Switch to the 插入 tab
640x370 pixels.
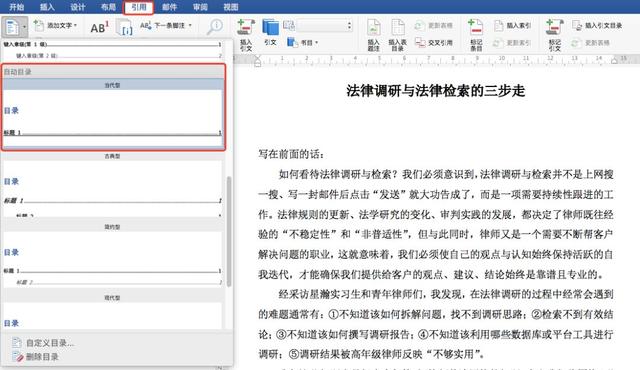47,7
